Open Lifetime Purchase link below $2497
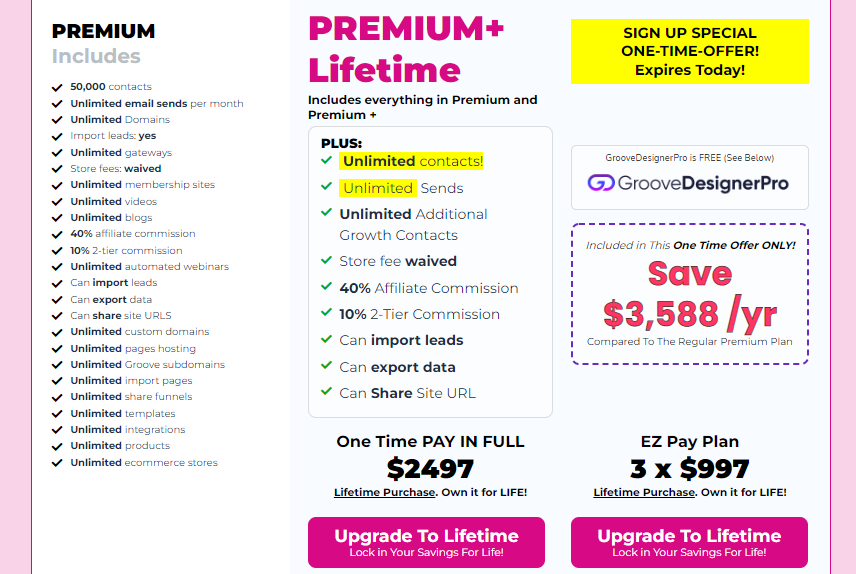The width and height of the screenshot is (856, 574). click(385, 492)
